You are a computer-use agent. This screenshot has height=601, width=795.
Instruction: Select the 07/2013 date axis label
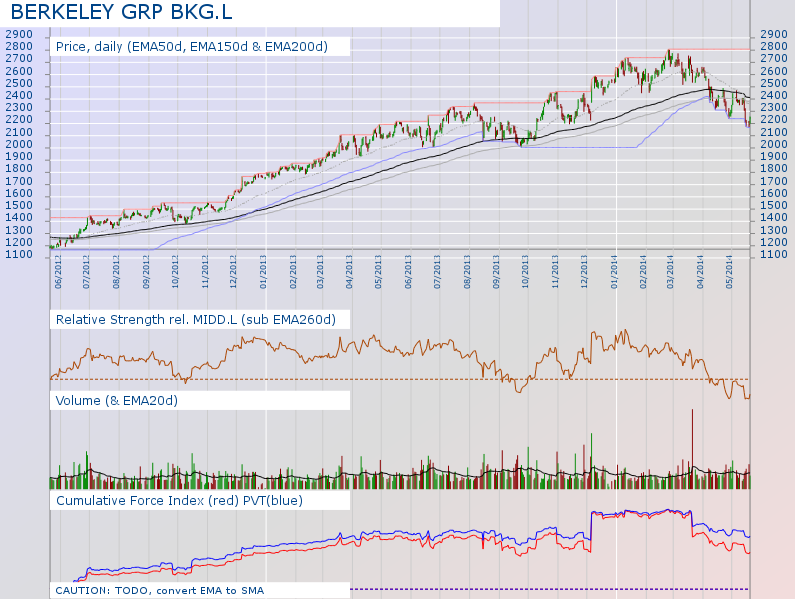coord(437,274)
